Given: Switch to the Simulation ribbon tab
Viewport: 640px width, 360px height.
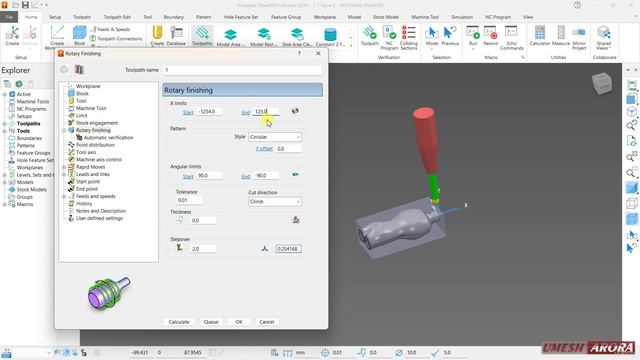Looking at the screenshot, I should [x=462, y=17].
